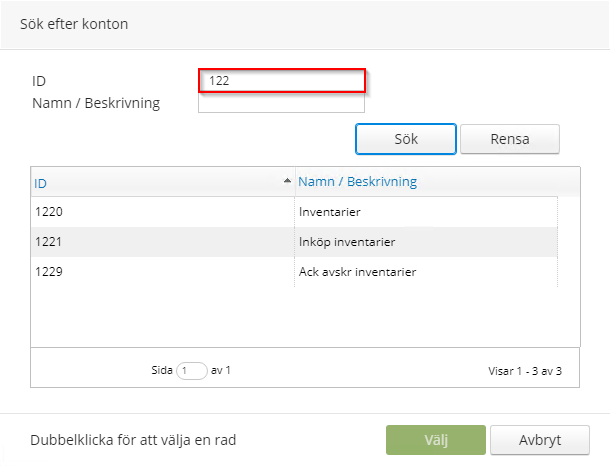Click the sort arrow in the ID header
The width and height of the screenshot is (610, 466).
point(287,181)
